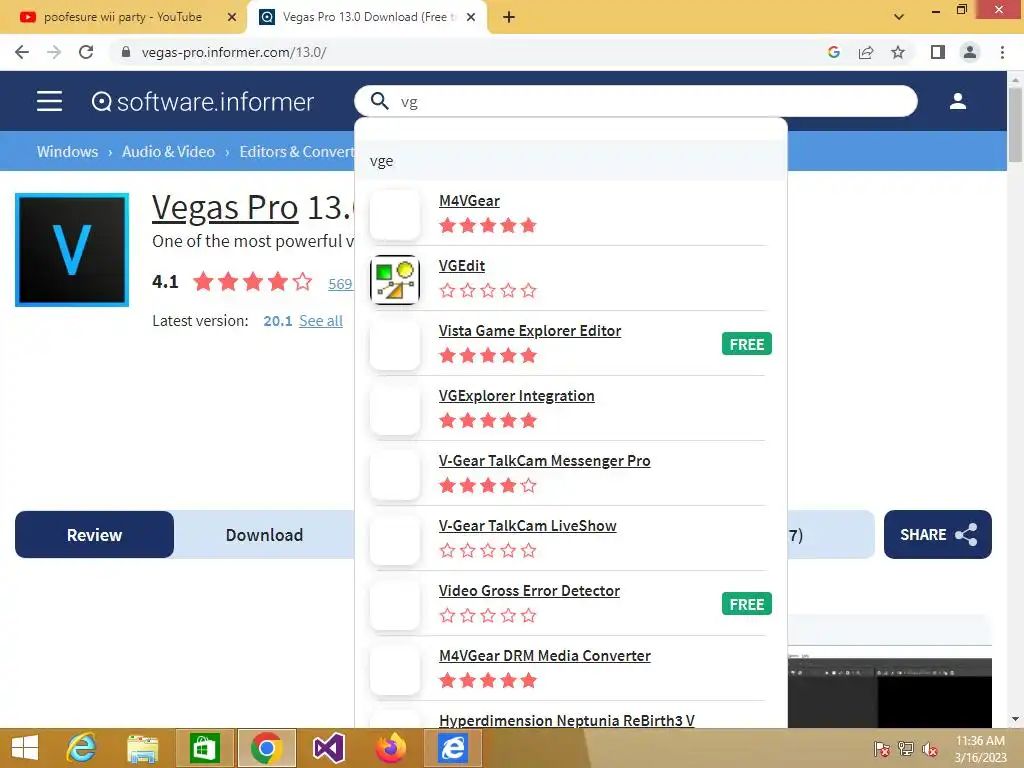Viewport: 1024px width, 768px height.
Task: Open V-Gear TalkCam LiveShow result
Action: [528, 526]
